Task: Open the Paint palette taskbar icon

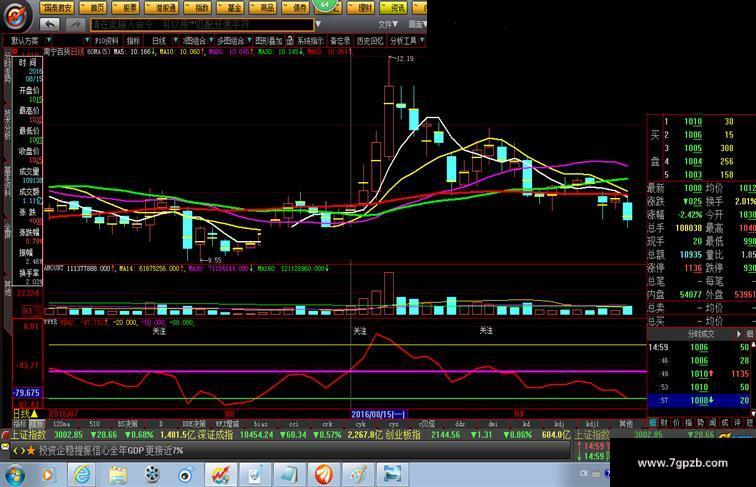Action: tap(358, 475)
